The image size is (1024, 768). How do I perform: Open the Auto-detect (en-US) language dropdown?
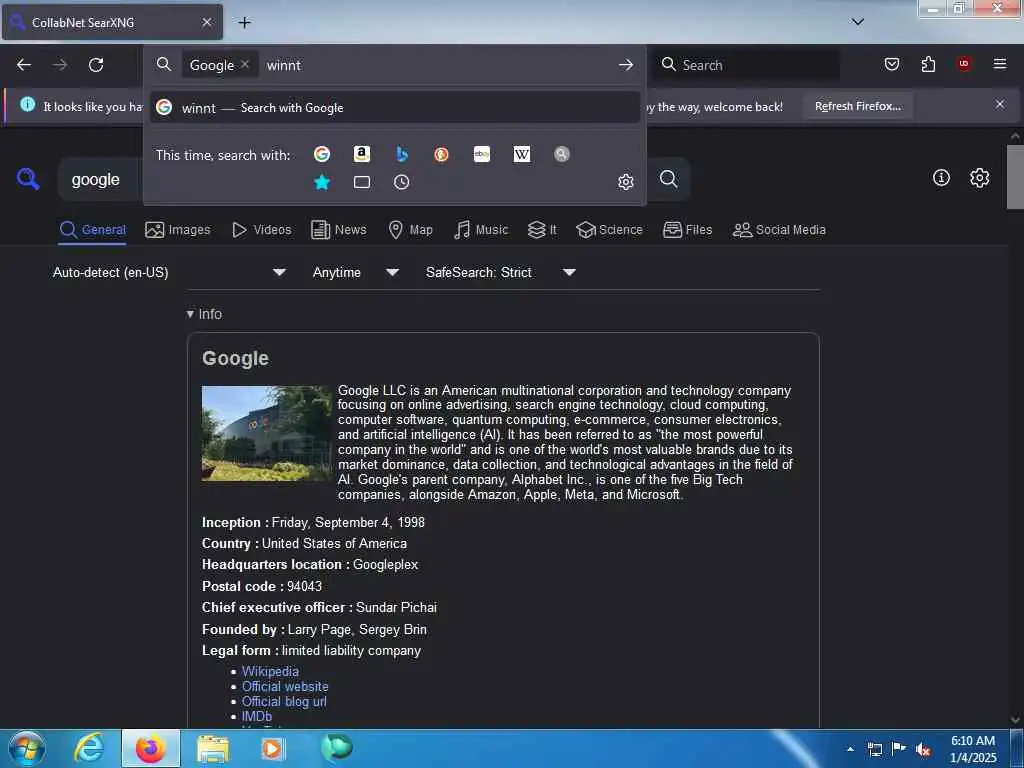click(x=170, y=272)
